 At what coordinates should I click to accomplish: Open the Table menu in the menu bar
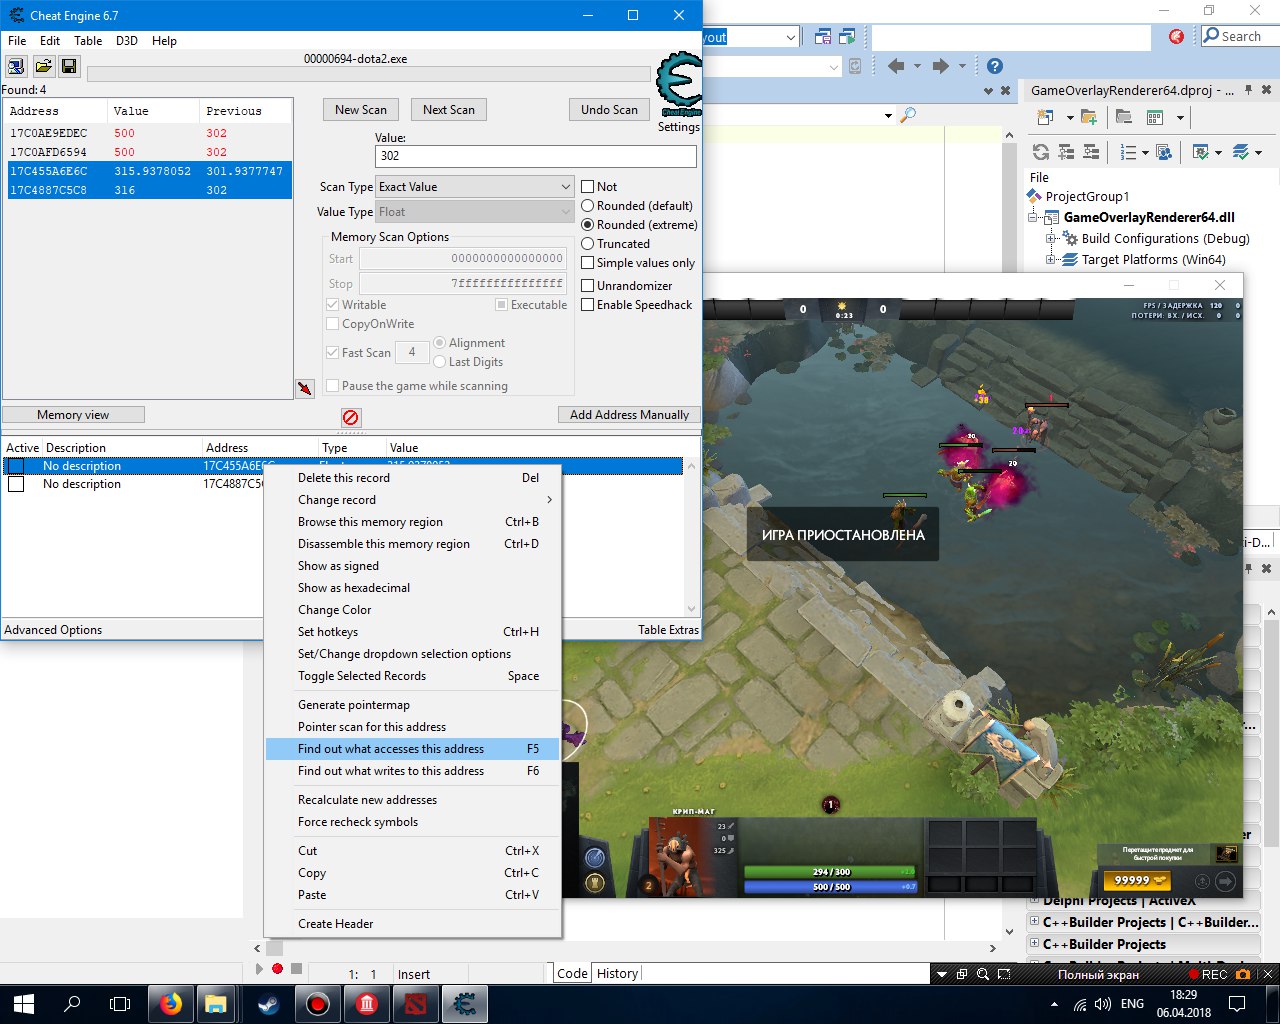88,41
